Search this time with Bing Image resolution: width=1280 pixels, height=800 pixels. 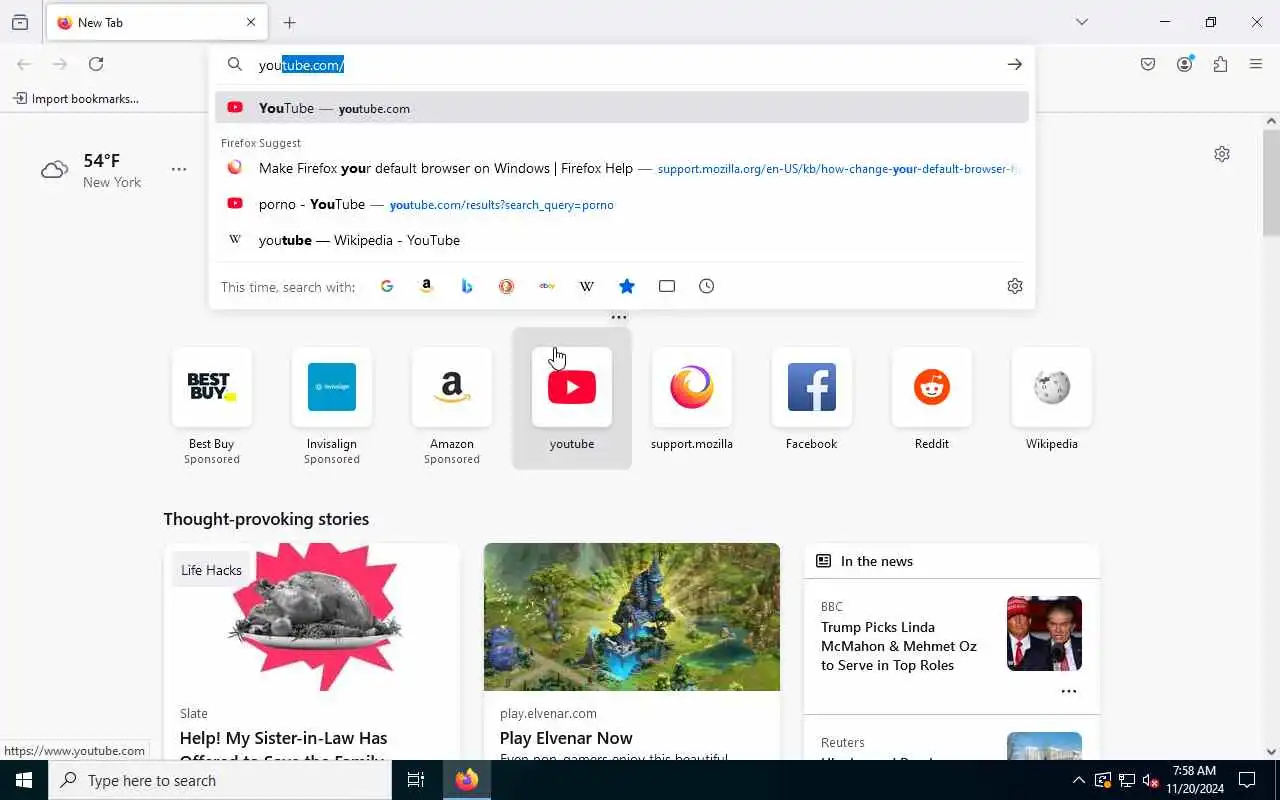tap(467, 286)
